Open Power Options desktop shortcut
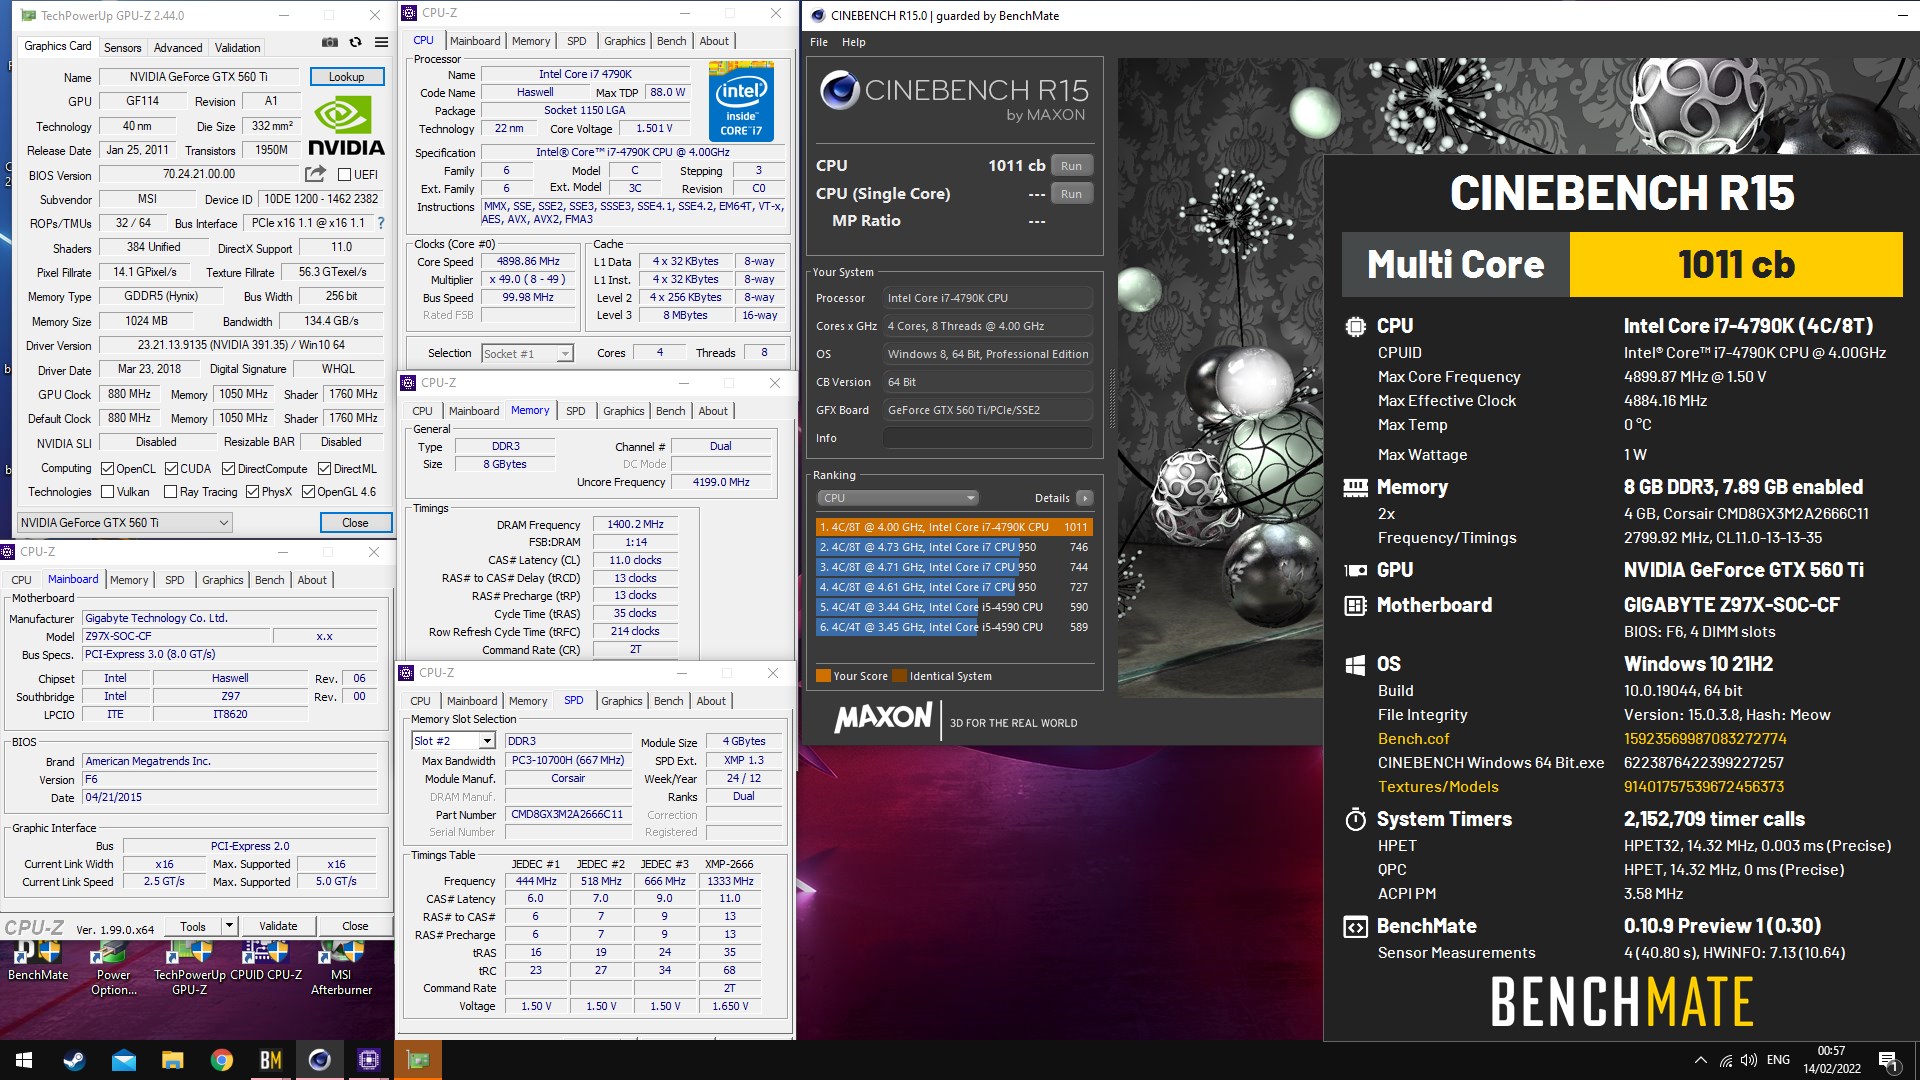The image size is (1920, 1080). pyautogui.click(x=113, y=969)
